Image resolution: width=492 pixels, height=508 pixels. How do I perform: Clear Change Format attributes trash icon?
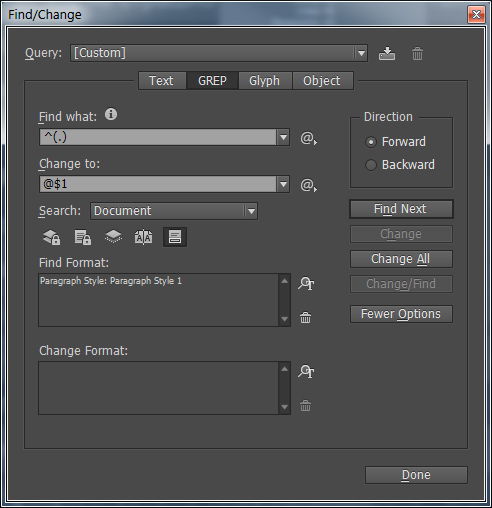point(305,406)
